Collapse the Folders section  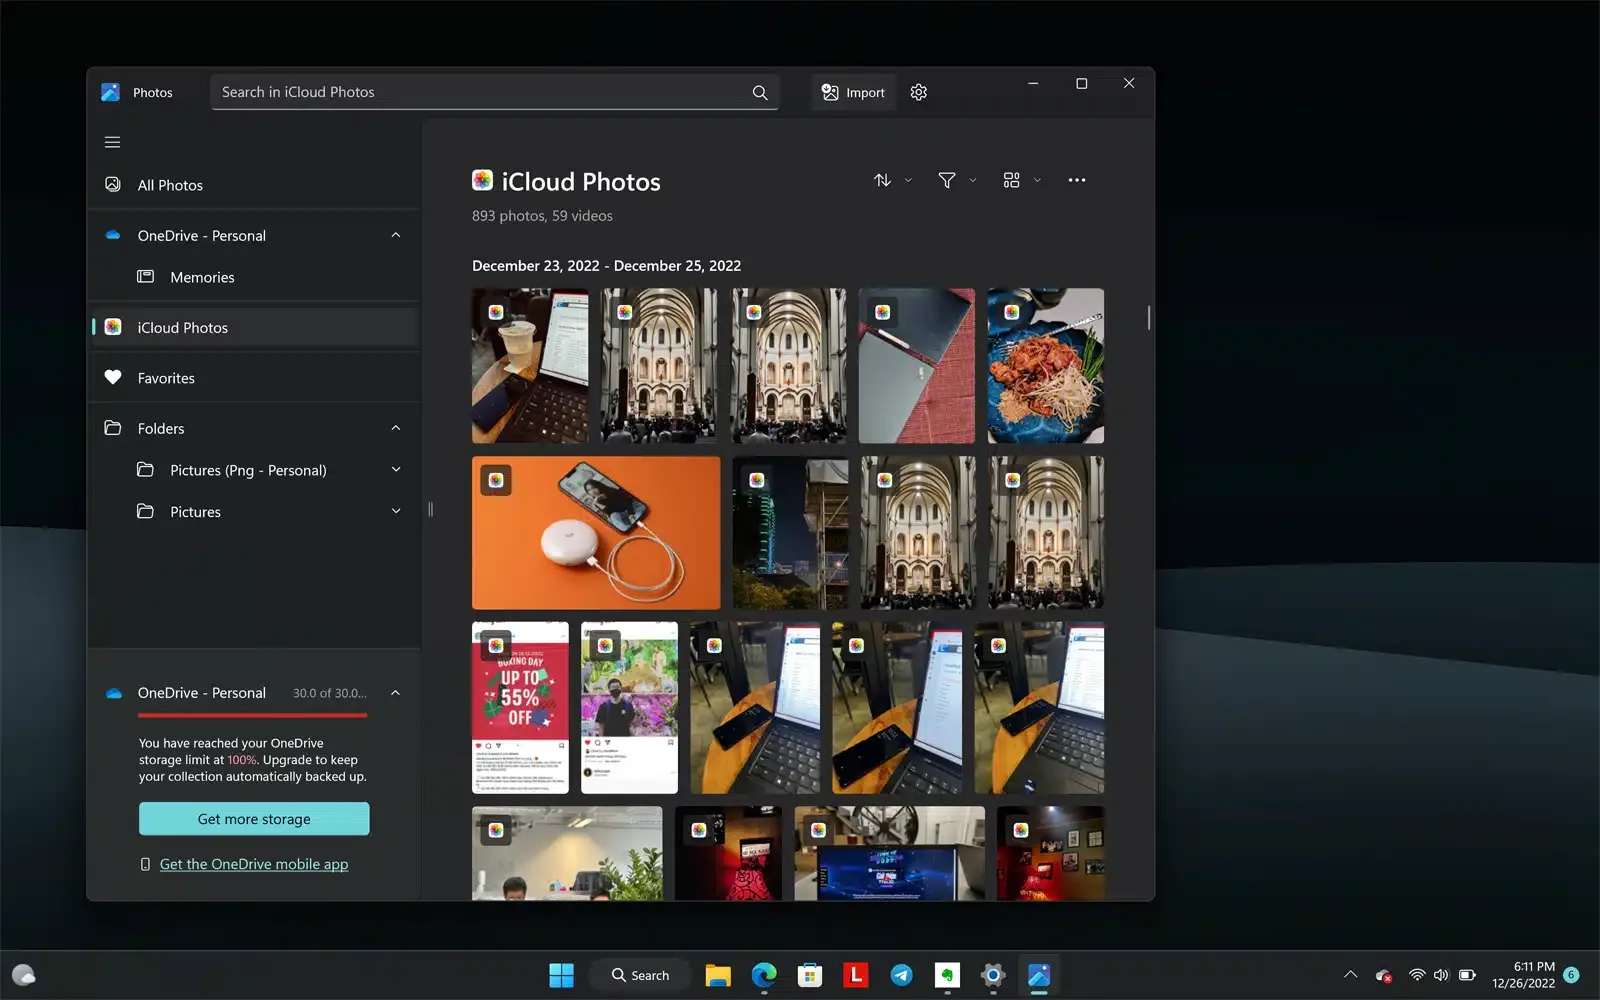coord(396,428)
